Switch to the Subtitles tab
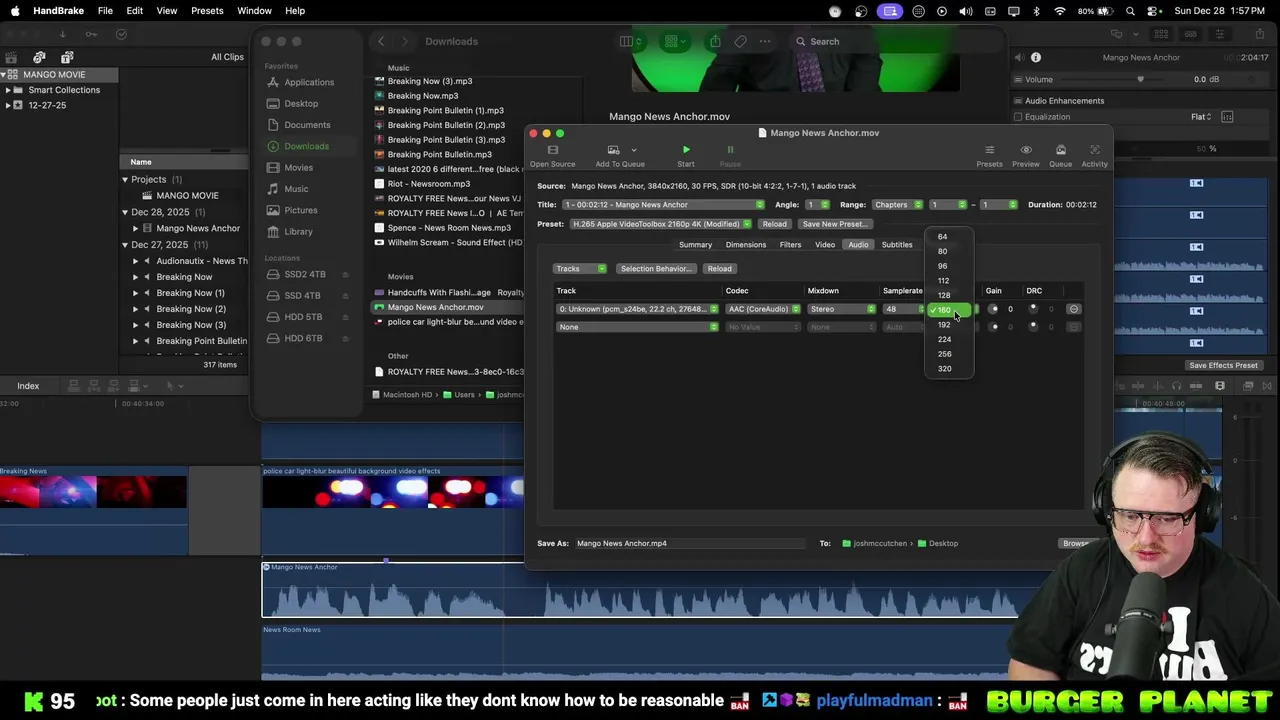The height and width of the screenshot is (720, 1280). [x=897, y=245]
